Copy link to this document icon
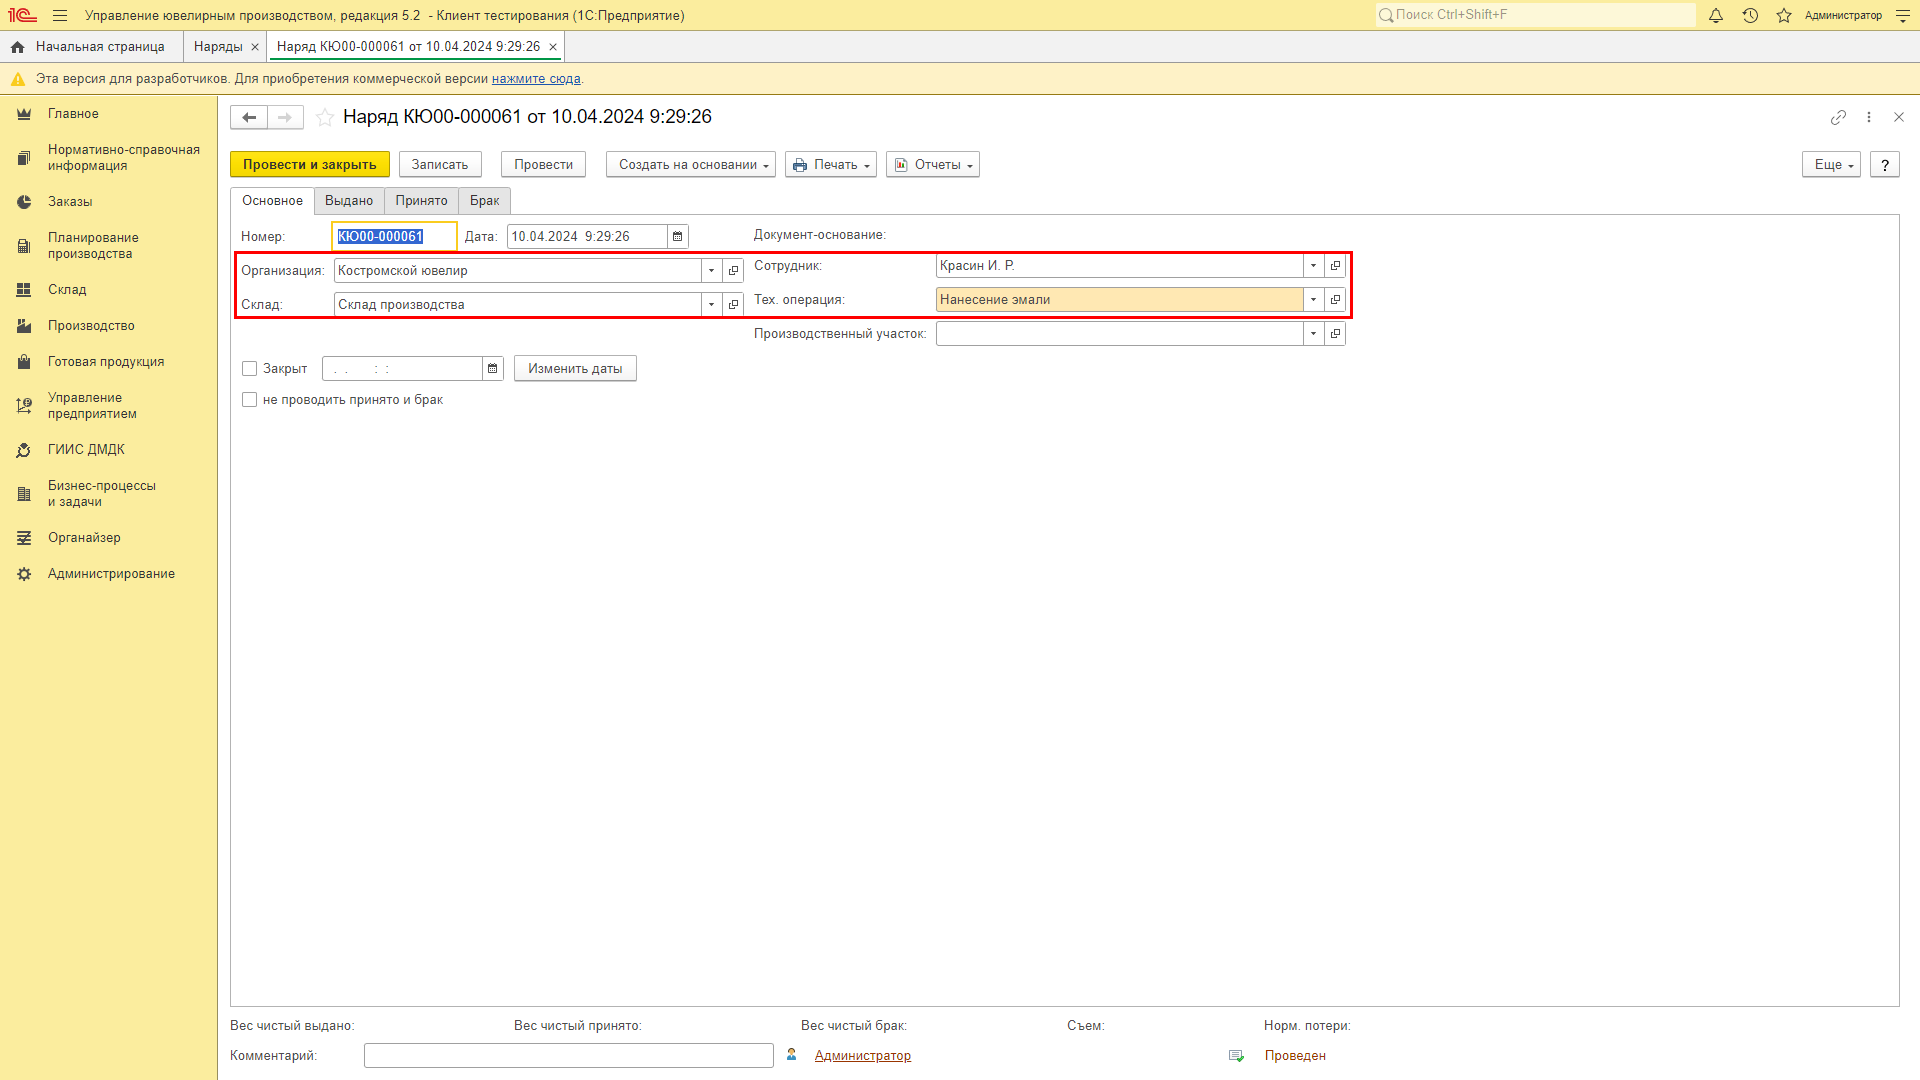The image size is (1920, 1080). [1838, 118]
